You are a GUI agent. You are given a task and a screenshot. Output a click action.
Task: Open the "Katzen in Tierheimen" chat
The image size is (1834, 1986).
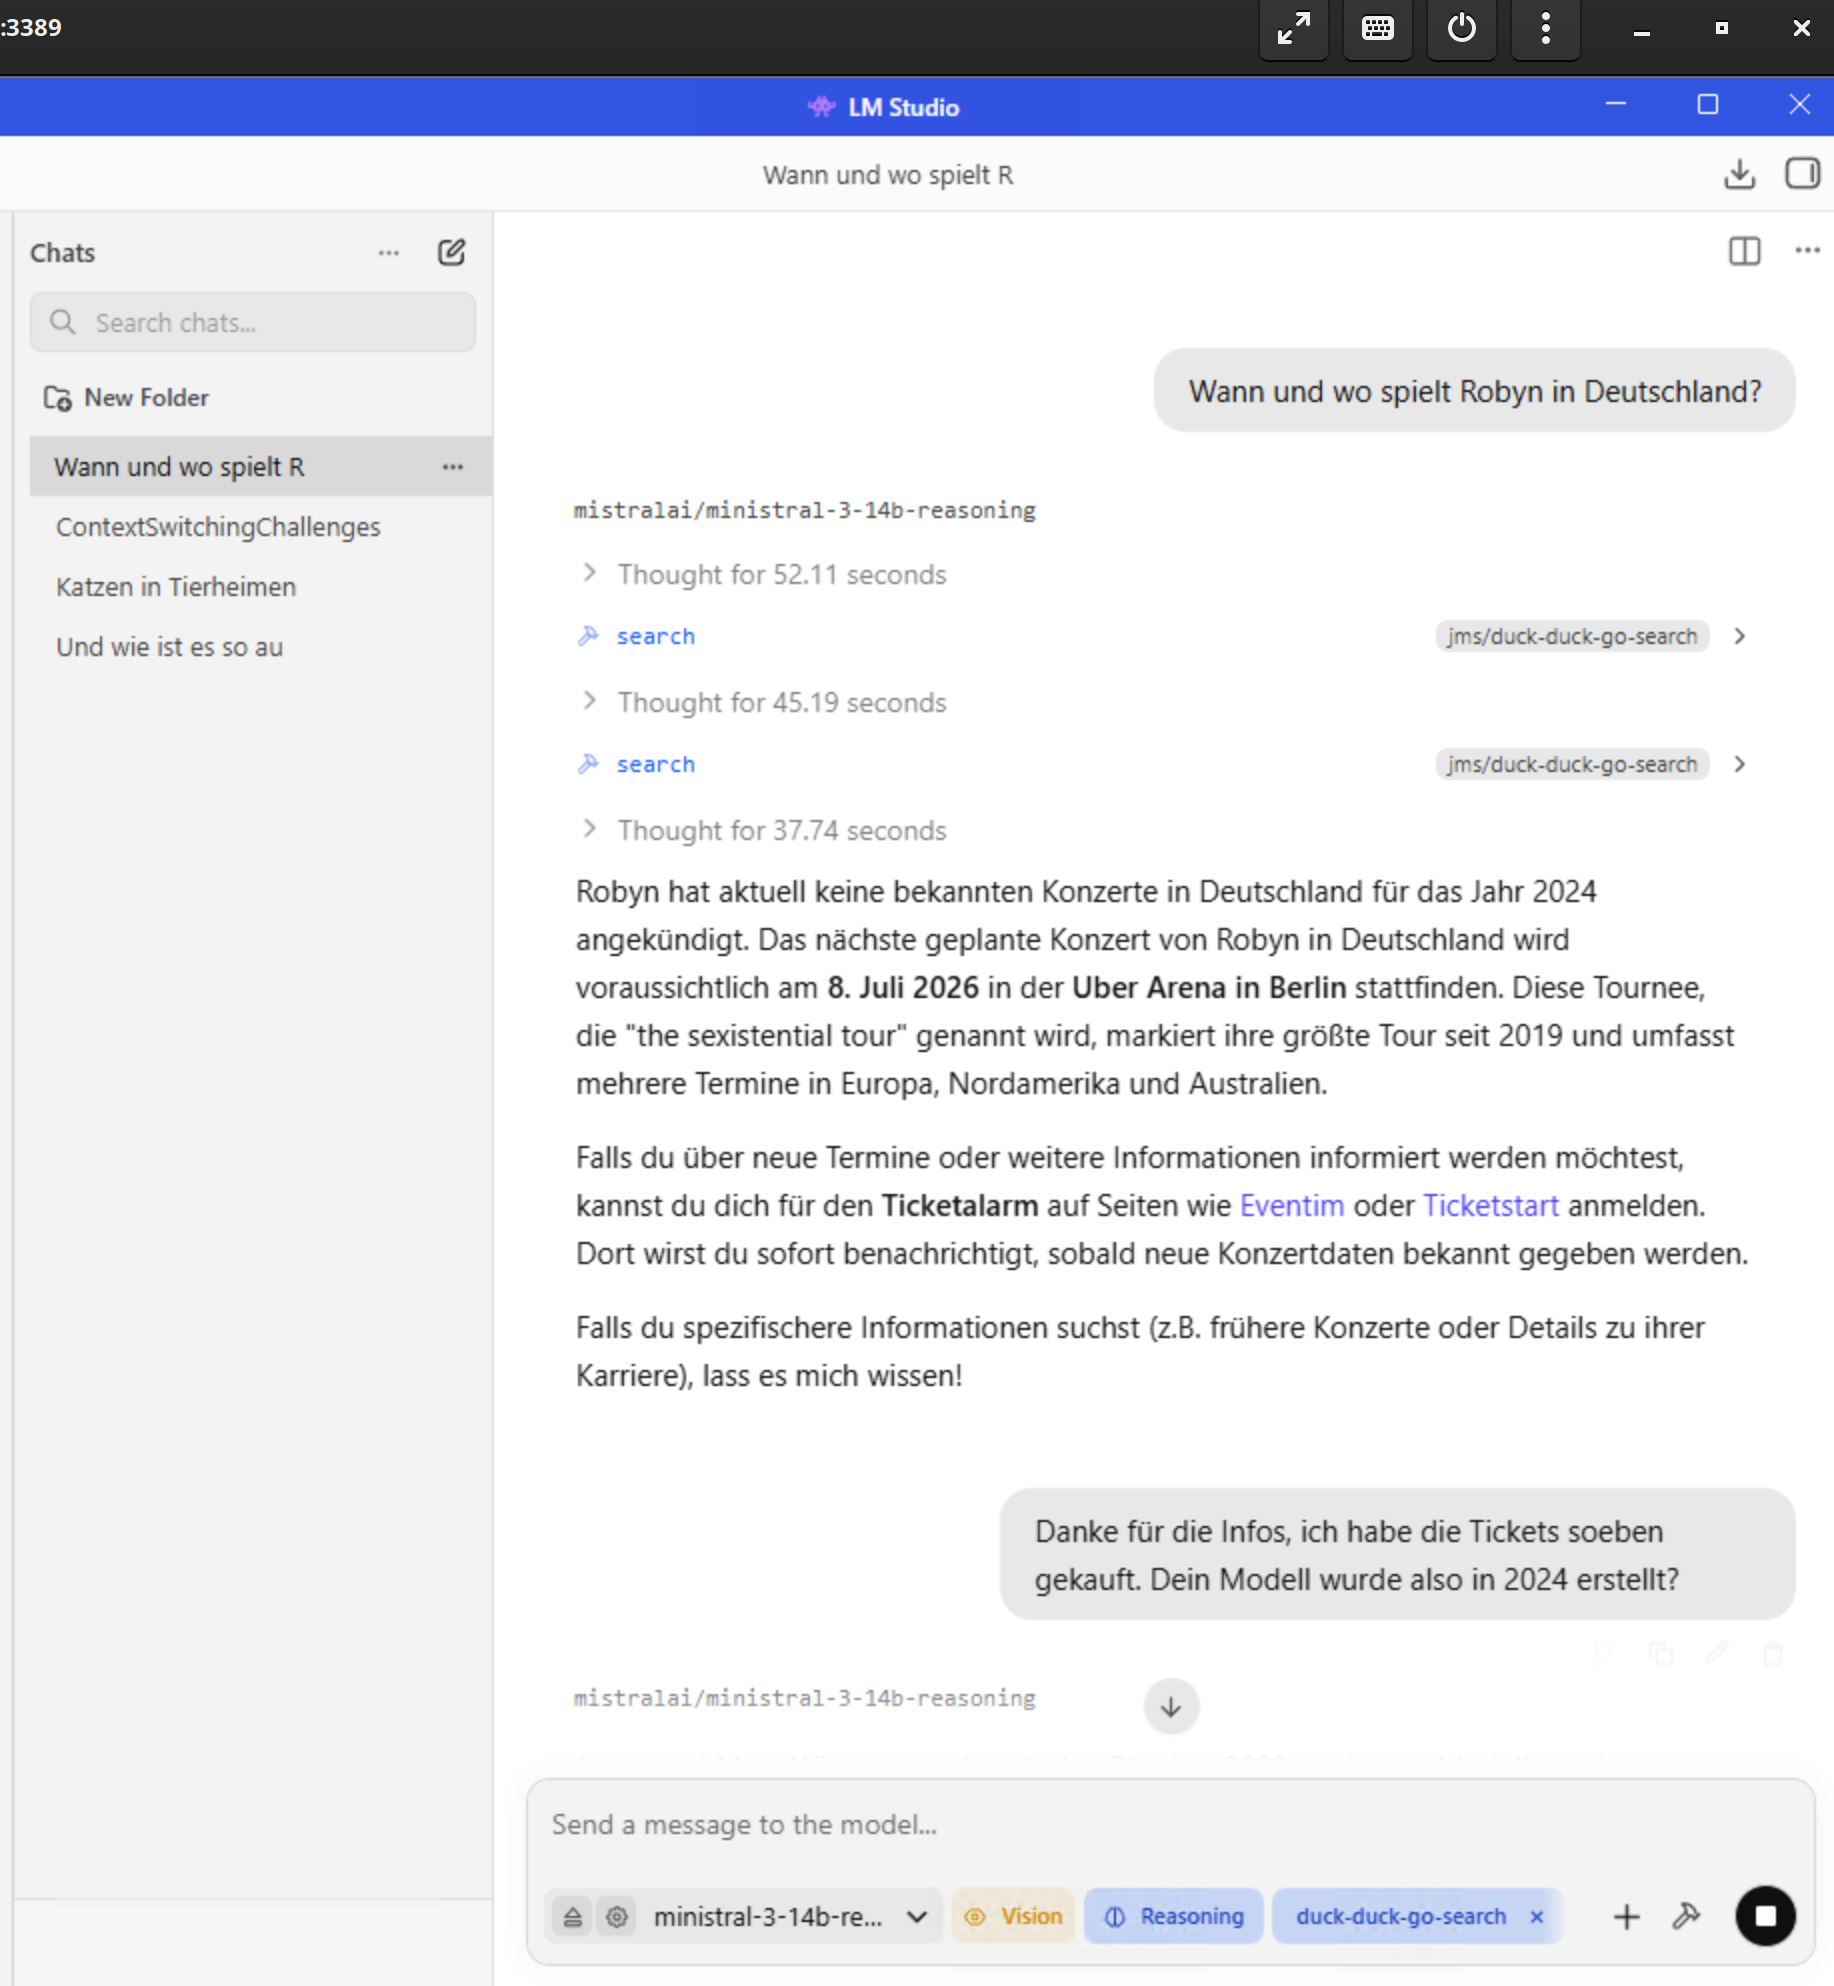click(176, 587)
